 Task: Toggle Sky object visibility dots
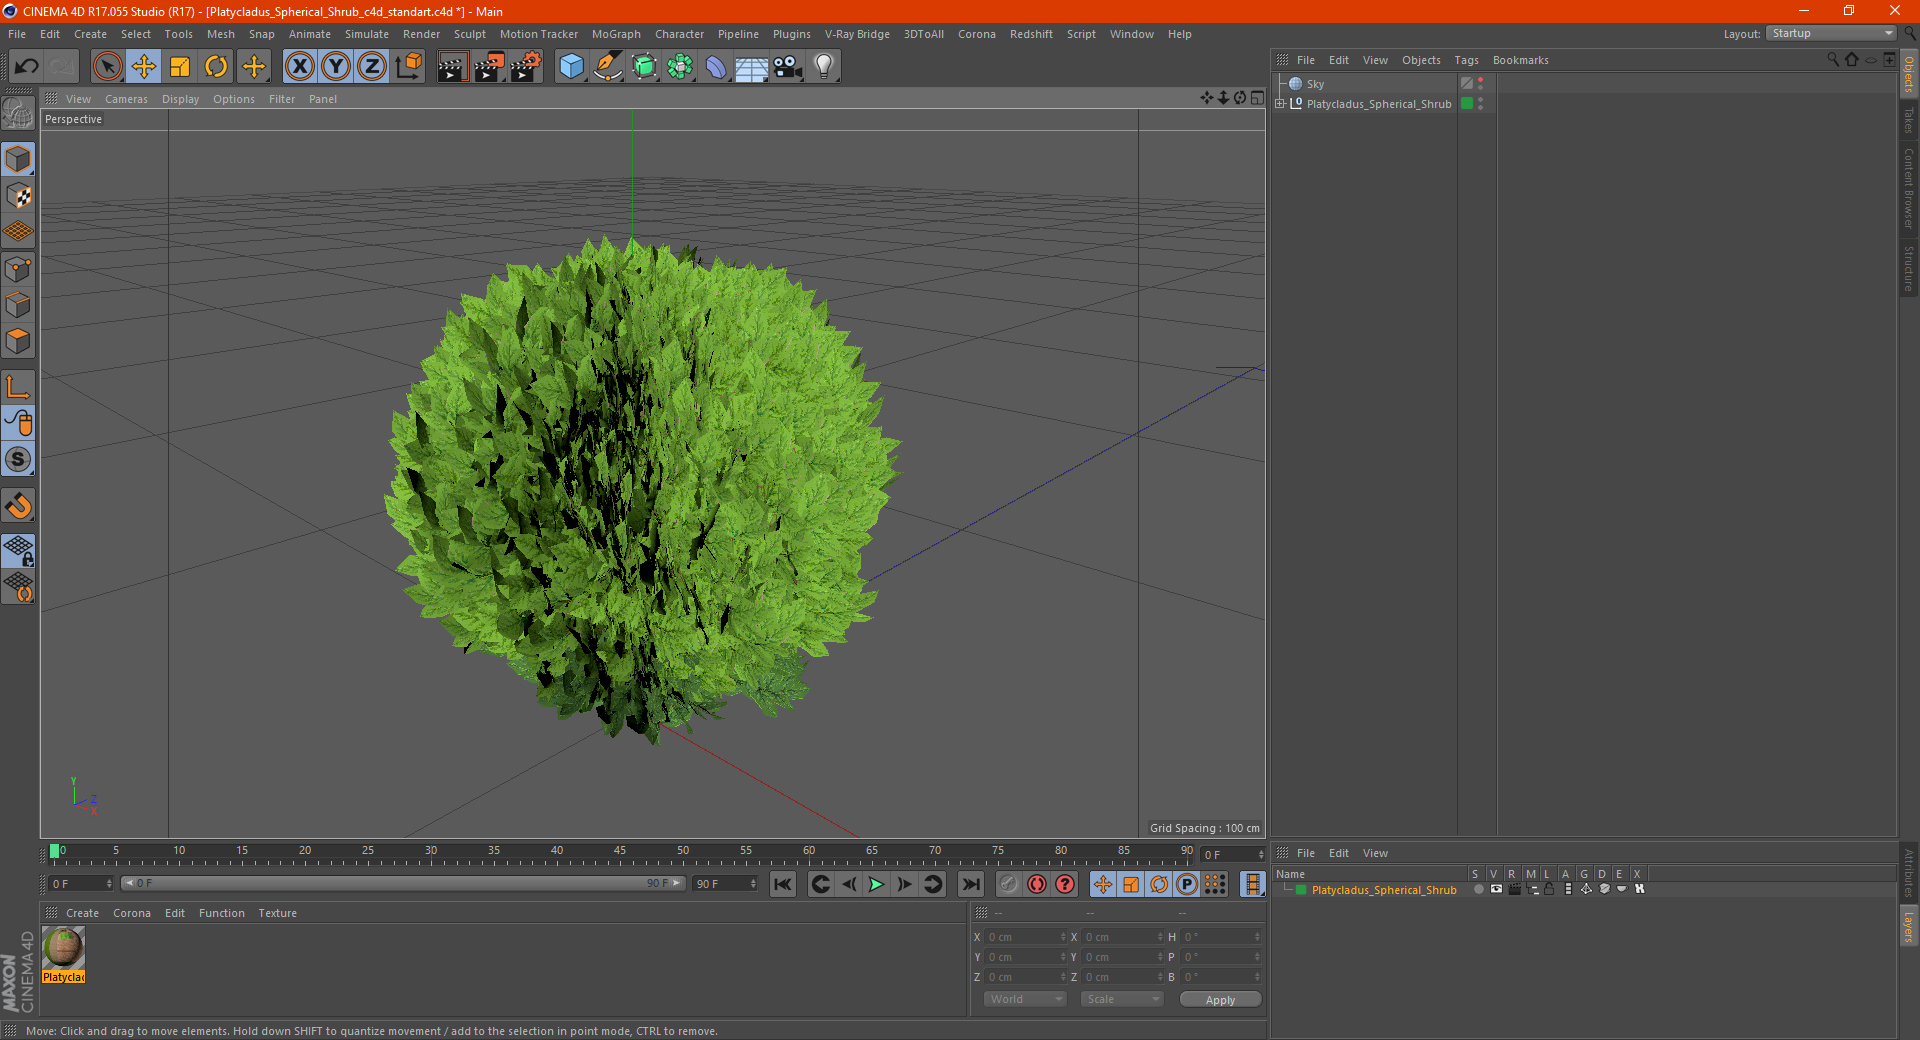(x=1480, y=84)
